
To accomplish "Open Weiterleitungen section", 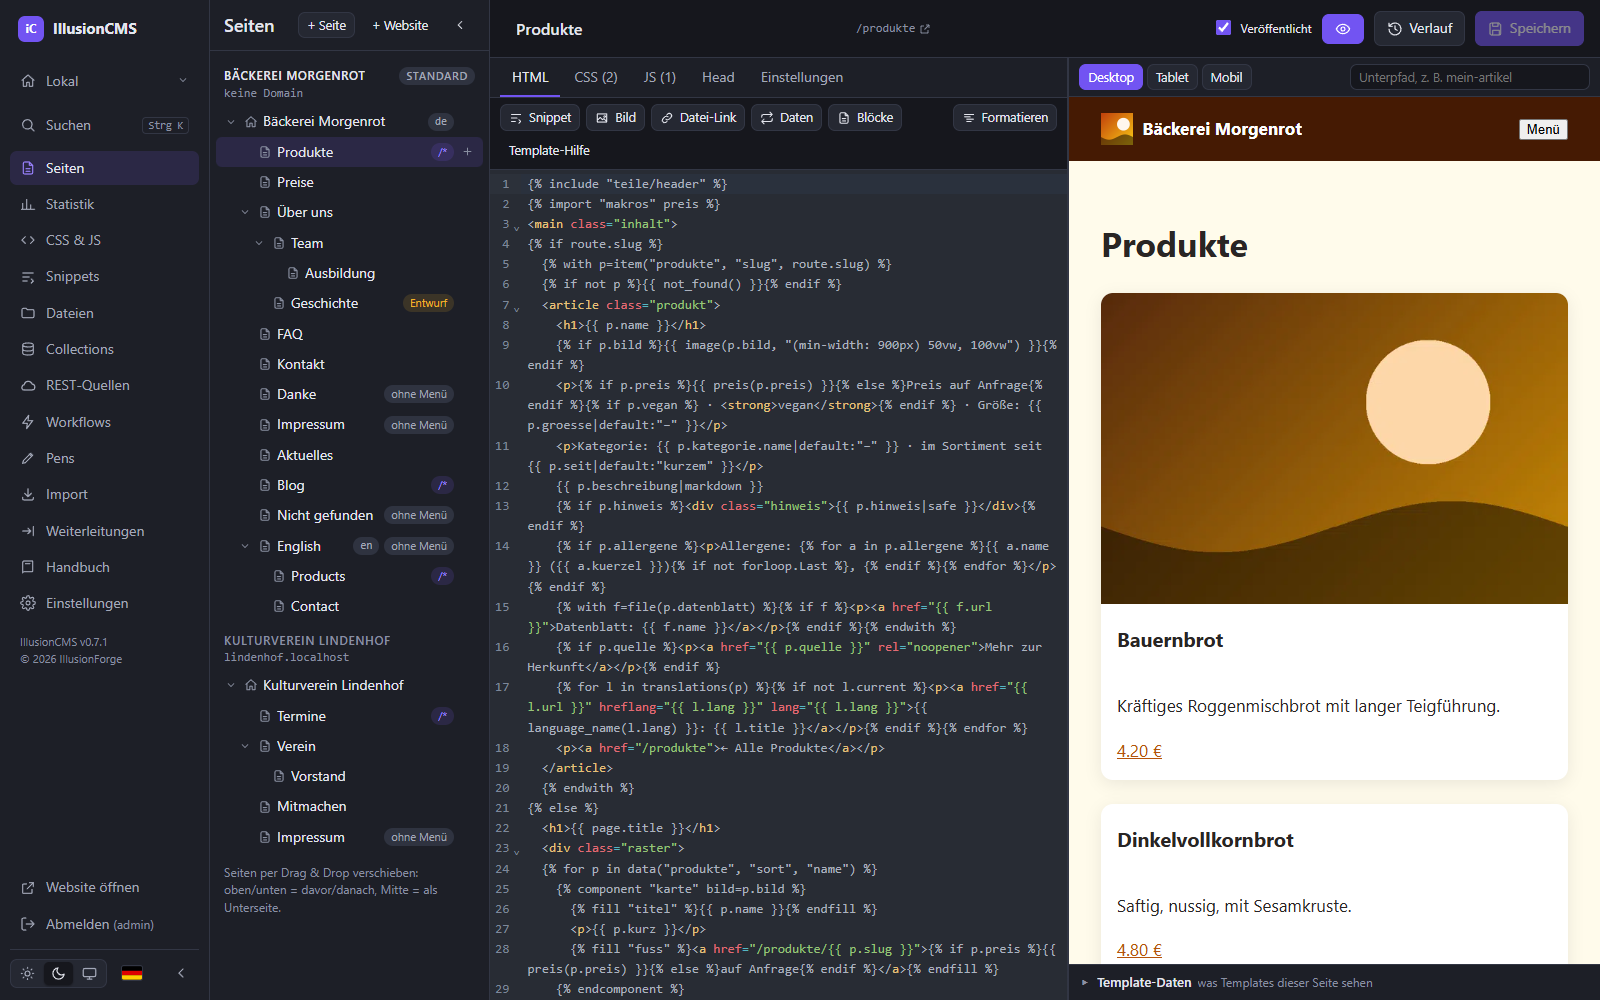I will coord(104,531).
